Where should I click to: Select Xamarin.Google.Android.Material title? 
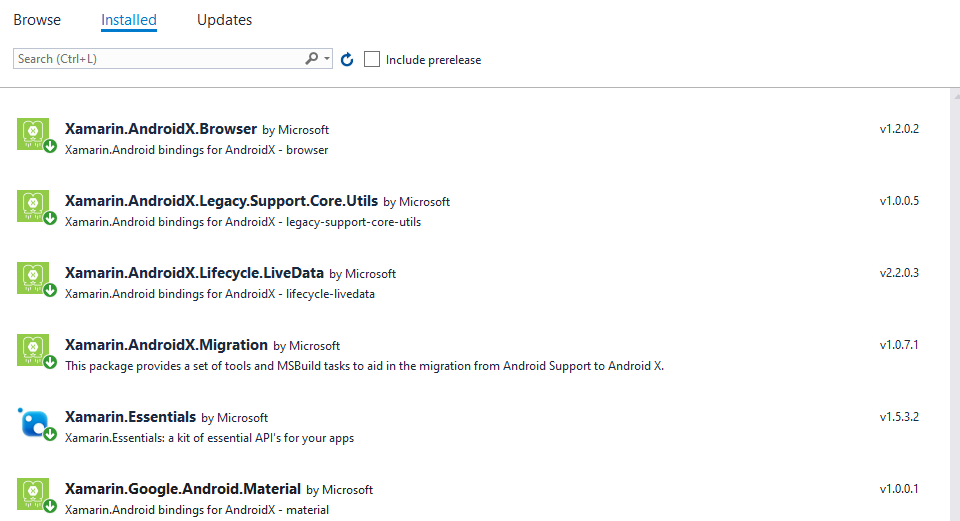pos(183,489)
